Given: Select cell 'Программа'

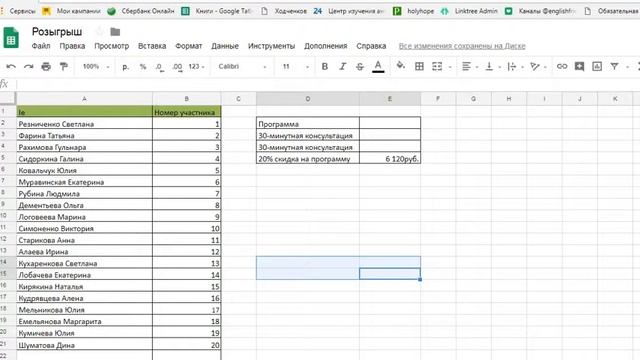Looking at the screenshot, I should (308, 123).
